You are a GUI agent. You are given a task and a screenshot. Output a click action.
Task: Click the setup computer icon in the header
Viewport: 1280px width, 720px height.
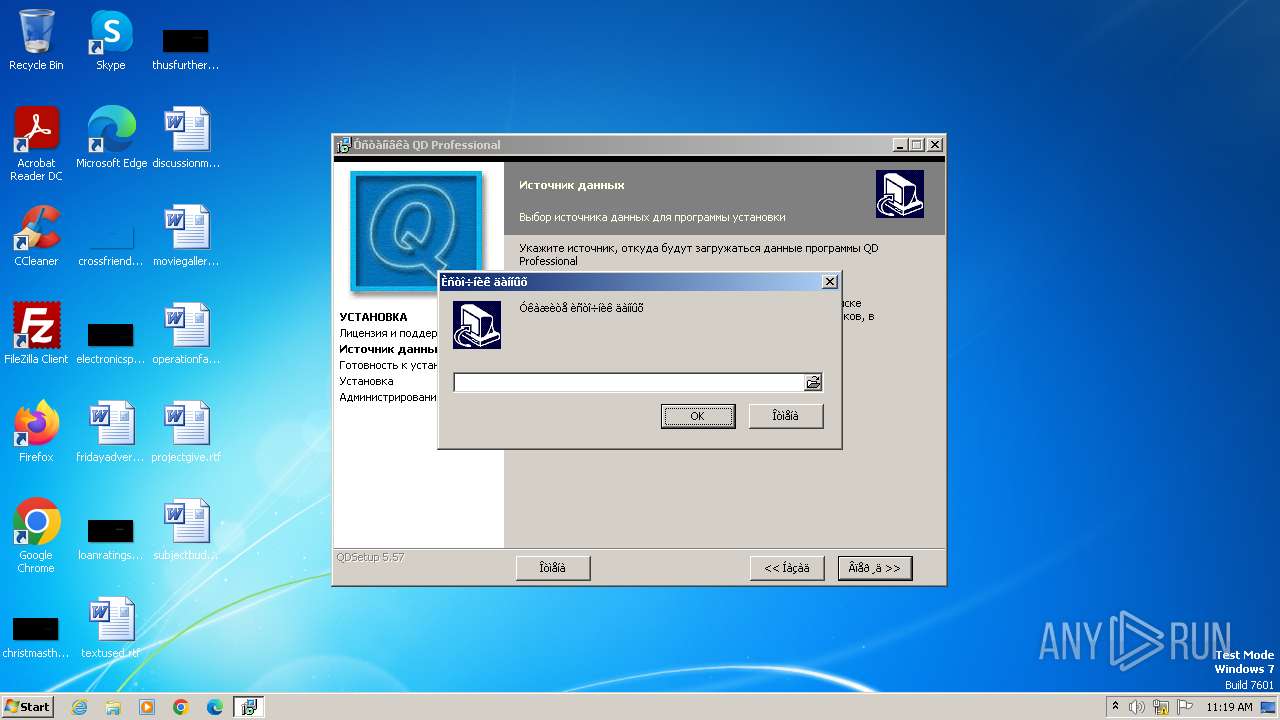[900, 194]
